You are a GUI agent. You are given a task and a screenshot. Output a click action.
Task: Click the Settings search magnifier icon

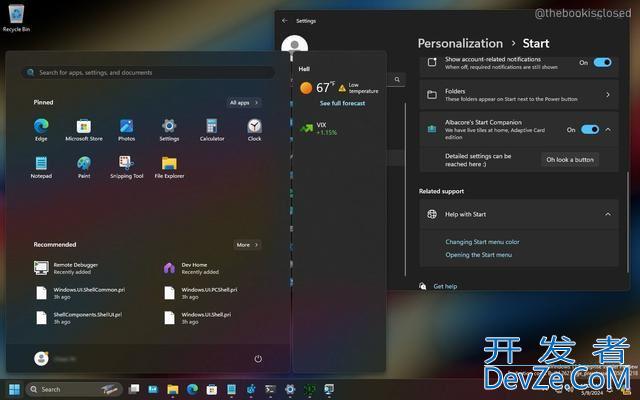[397, 80]
